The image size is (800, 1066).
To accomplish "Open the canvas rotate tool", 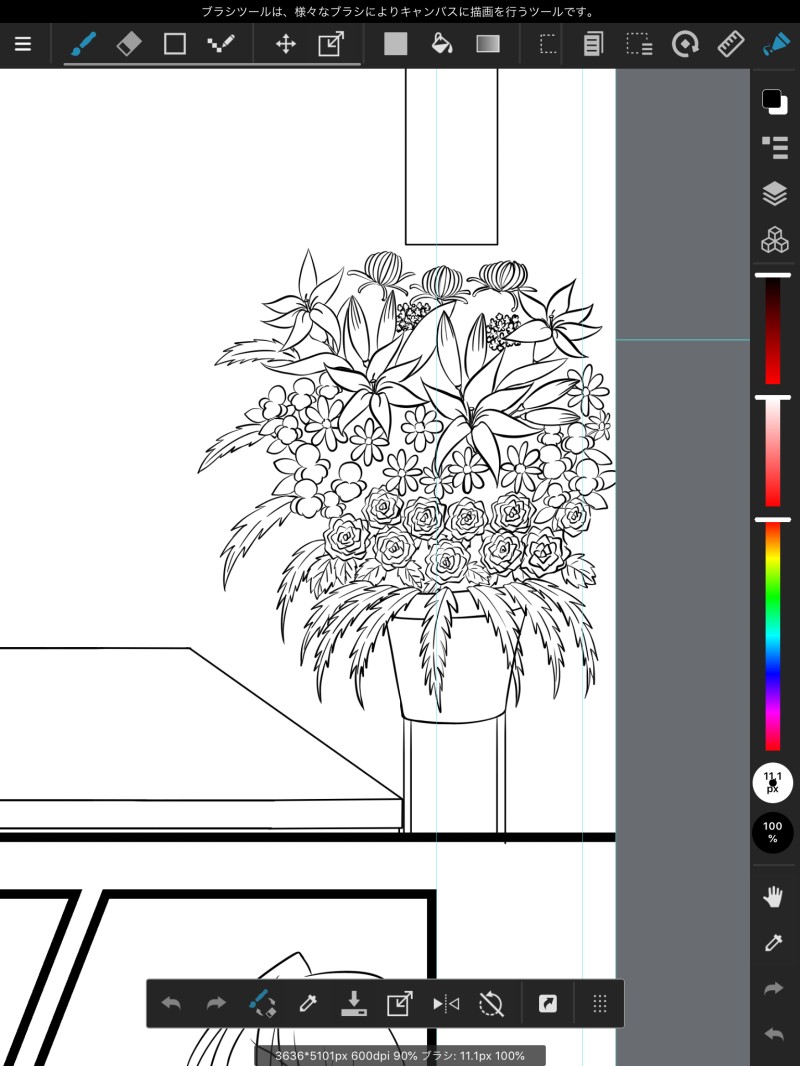I will pyautogui.click(x=685, y=44).
